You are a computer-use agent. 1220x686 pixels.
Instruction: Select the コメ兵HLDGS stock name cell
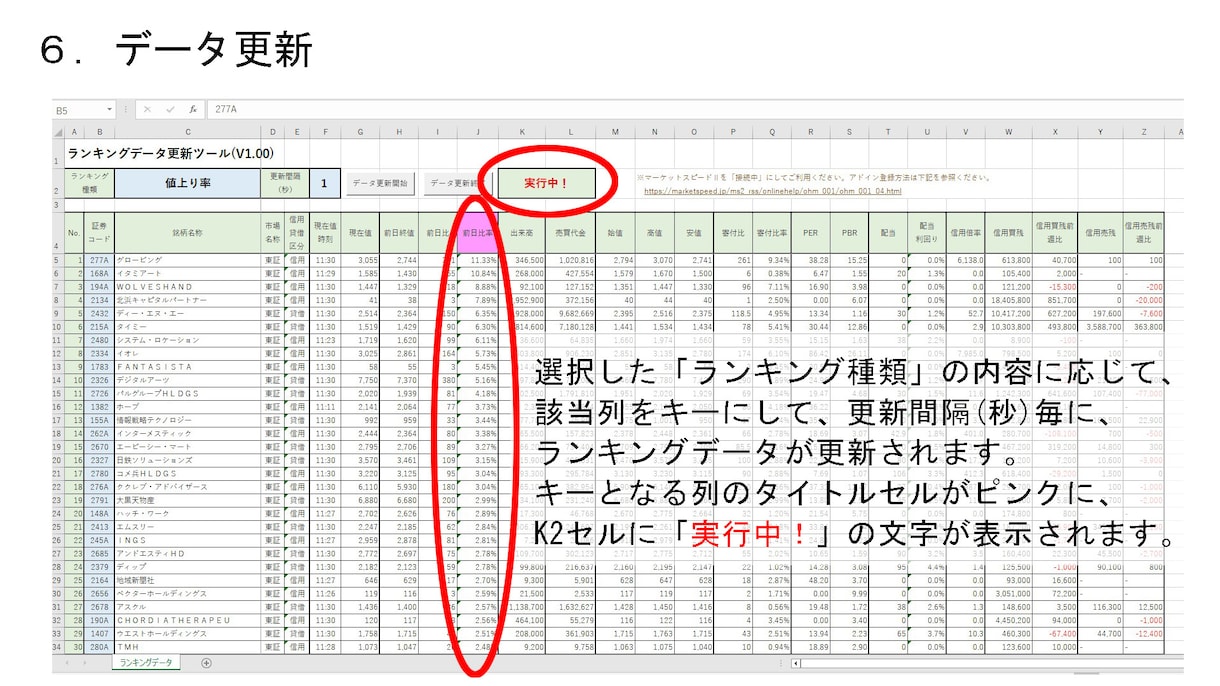pos(188,474)
